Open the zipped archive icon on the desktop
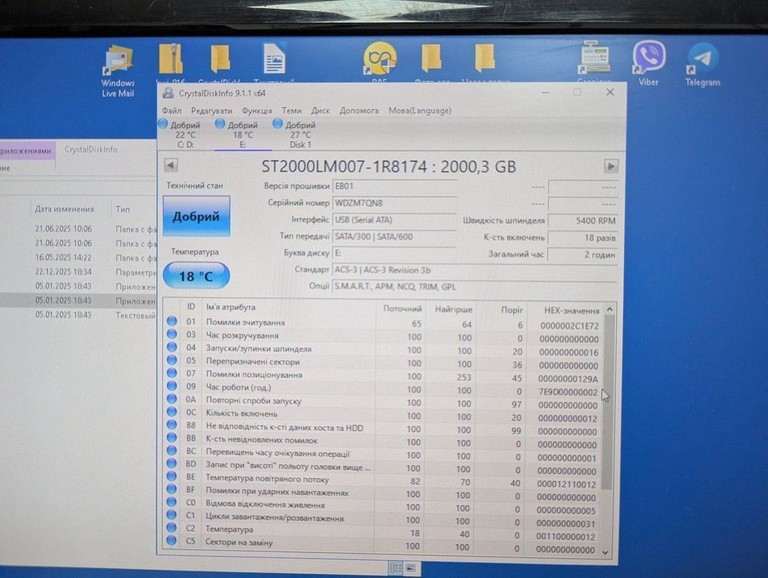The image size is (768, 578). [x=171, y=60]
